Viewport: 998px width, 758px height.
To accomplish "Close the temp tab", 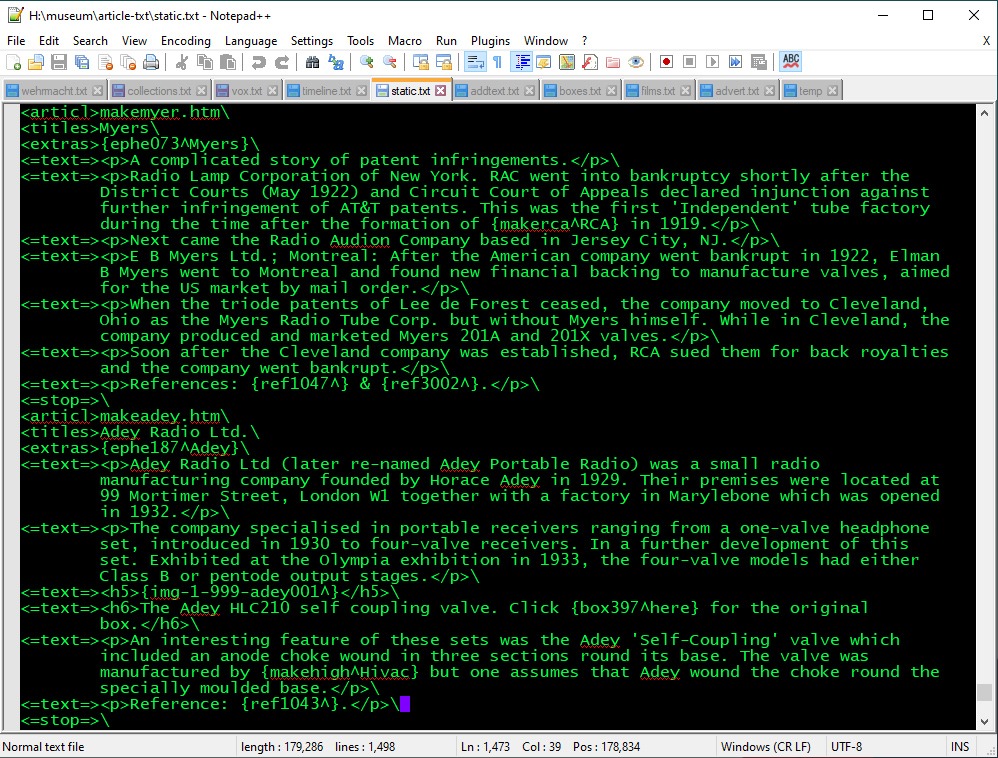I will point(833,91).
